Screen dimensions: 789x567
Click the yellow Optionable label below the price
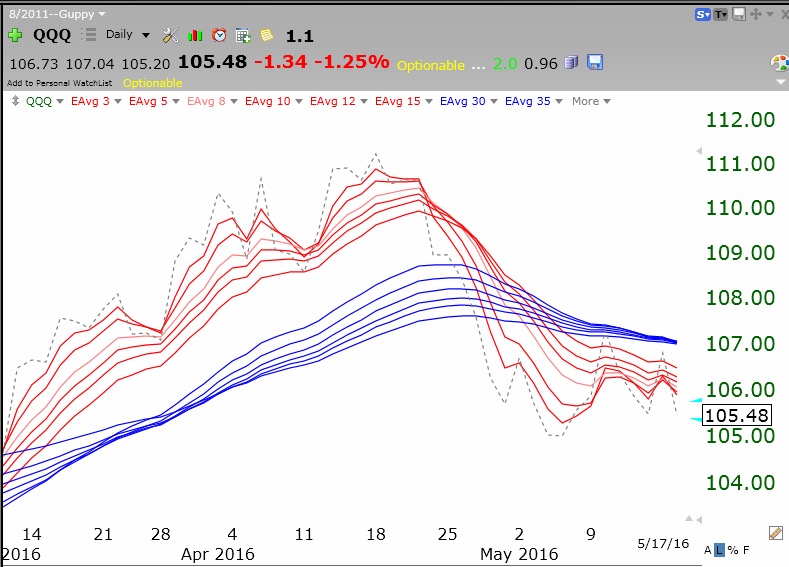point(152,83)
